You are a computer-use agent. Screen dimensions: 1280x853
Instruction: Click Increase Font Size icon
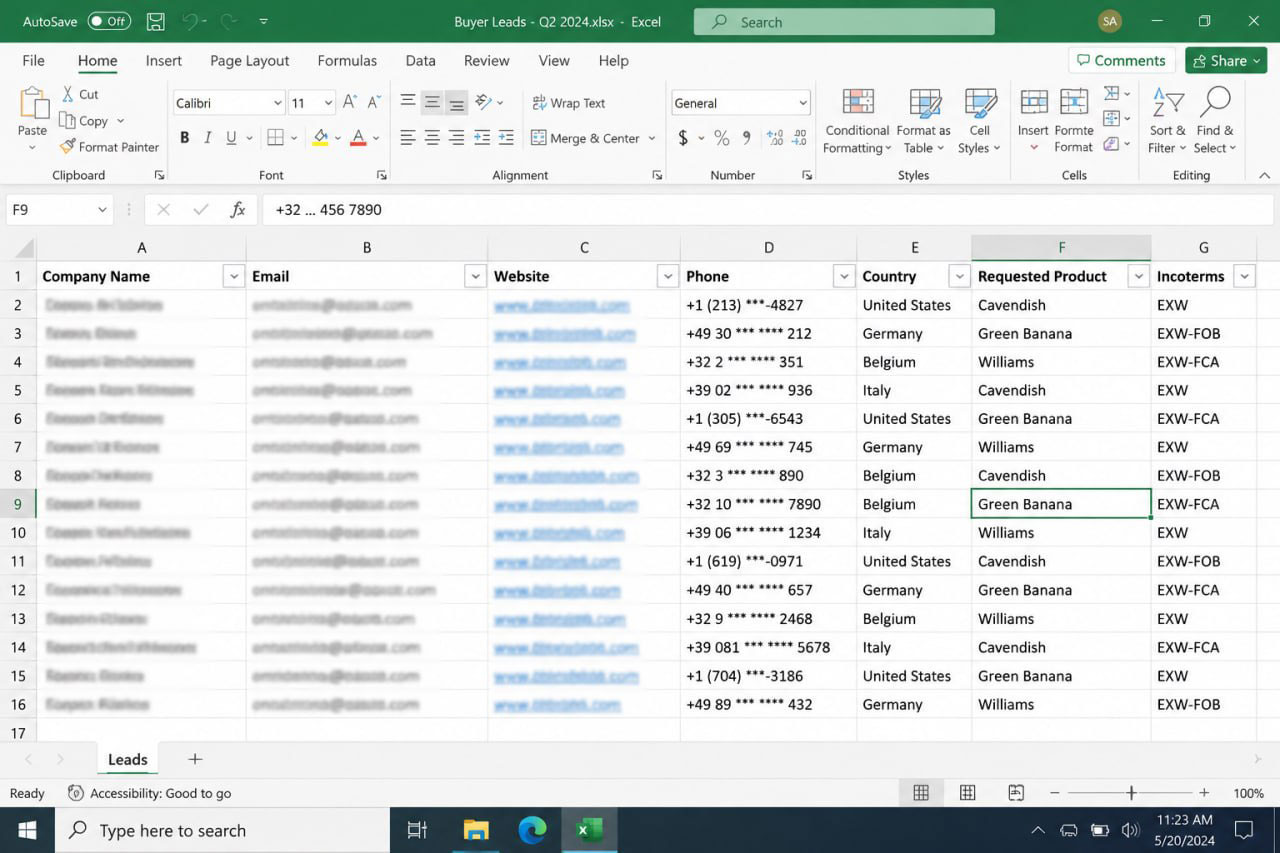pos(350,102)
